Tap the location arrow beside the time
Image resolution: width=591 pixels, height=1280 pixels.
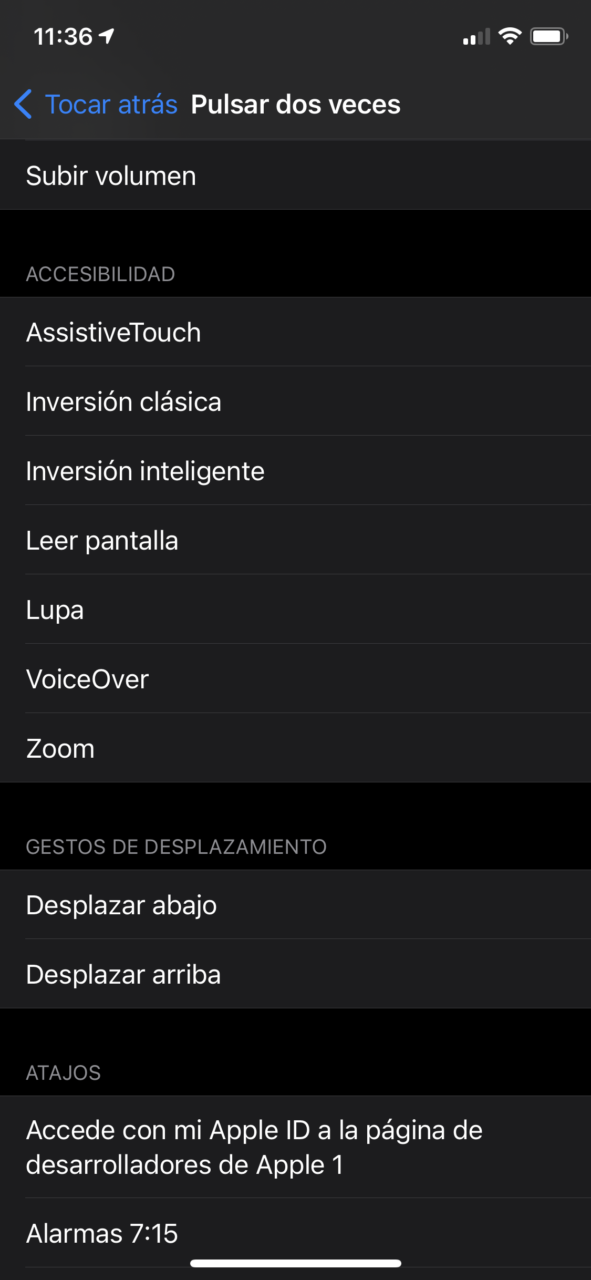click(x=107, y=36)
